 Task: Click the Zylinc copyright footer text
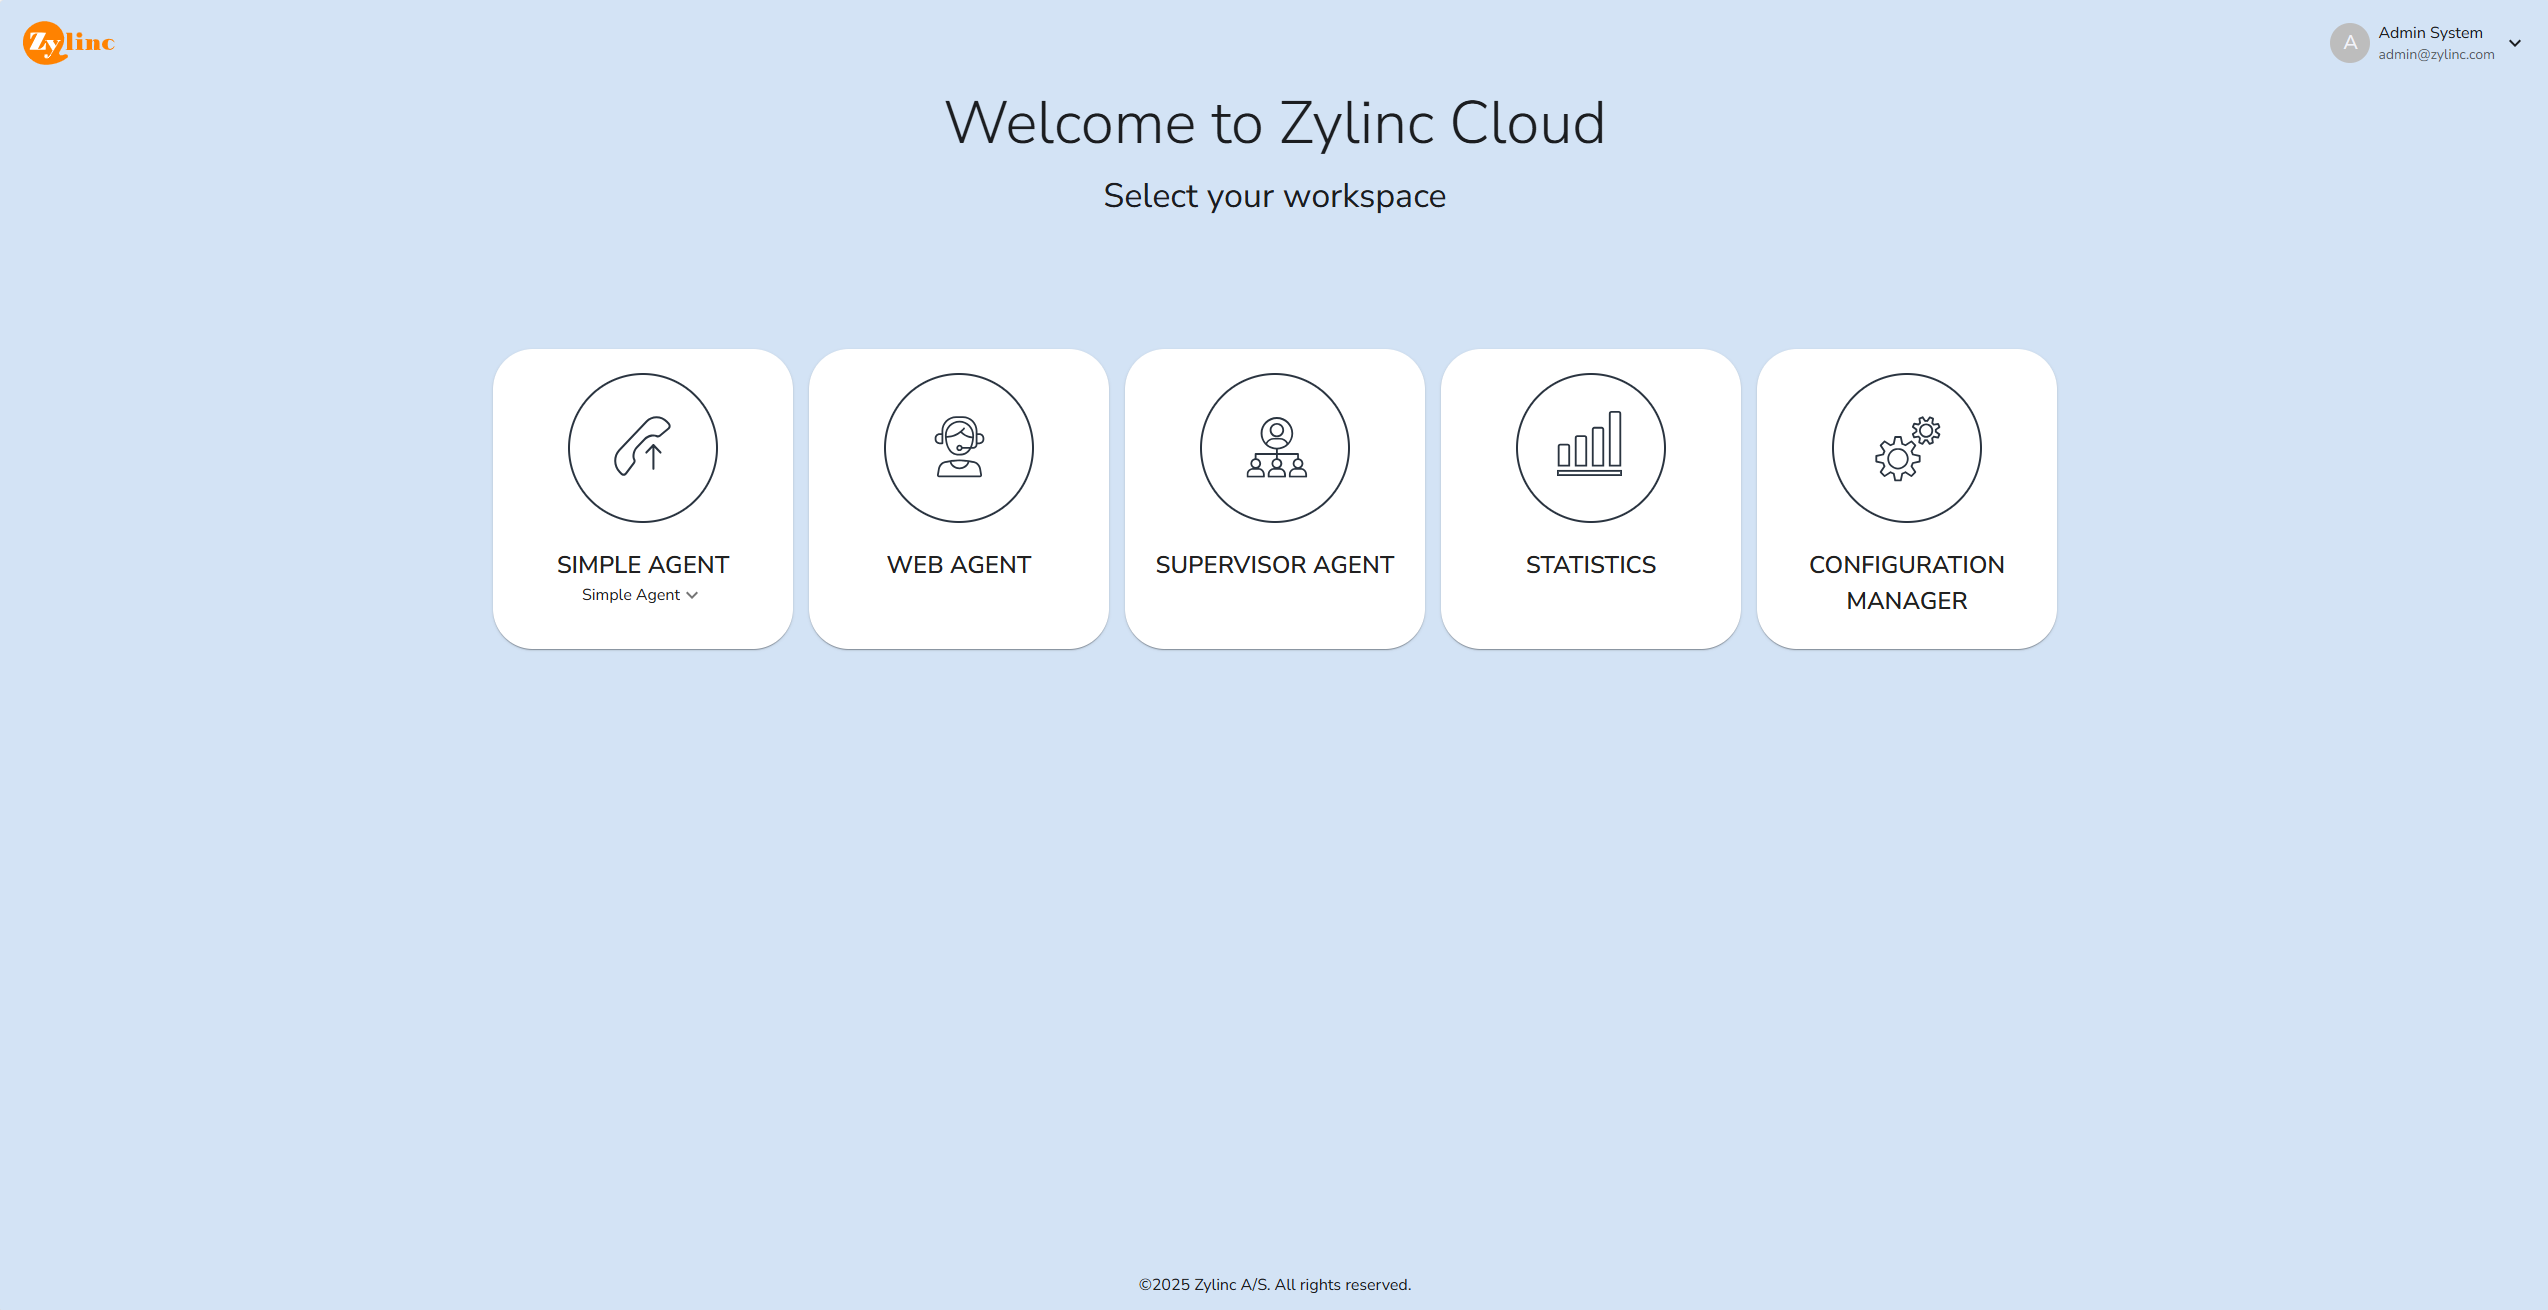click(x=1274, y=1285)
